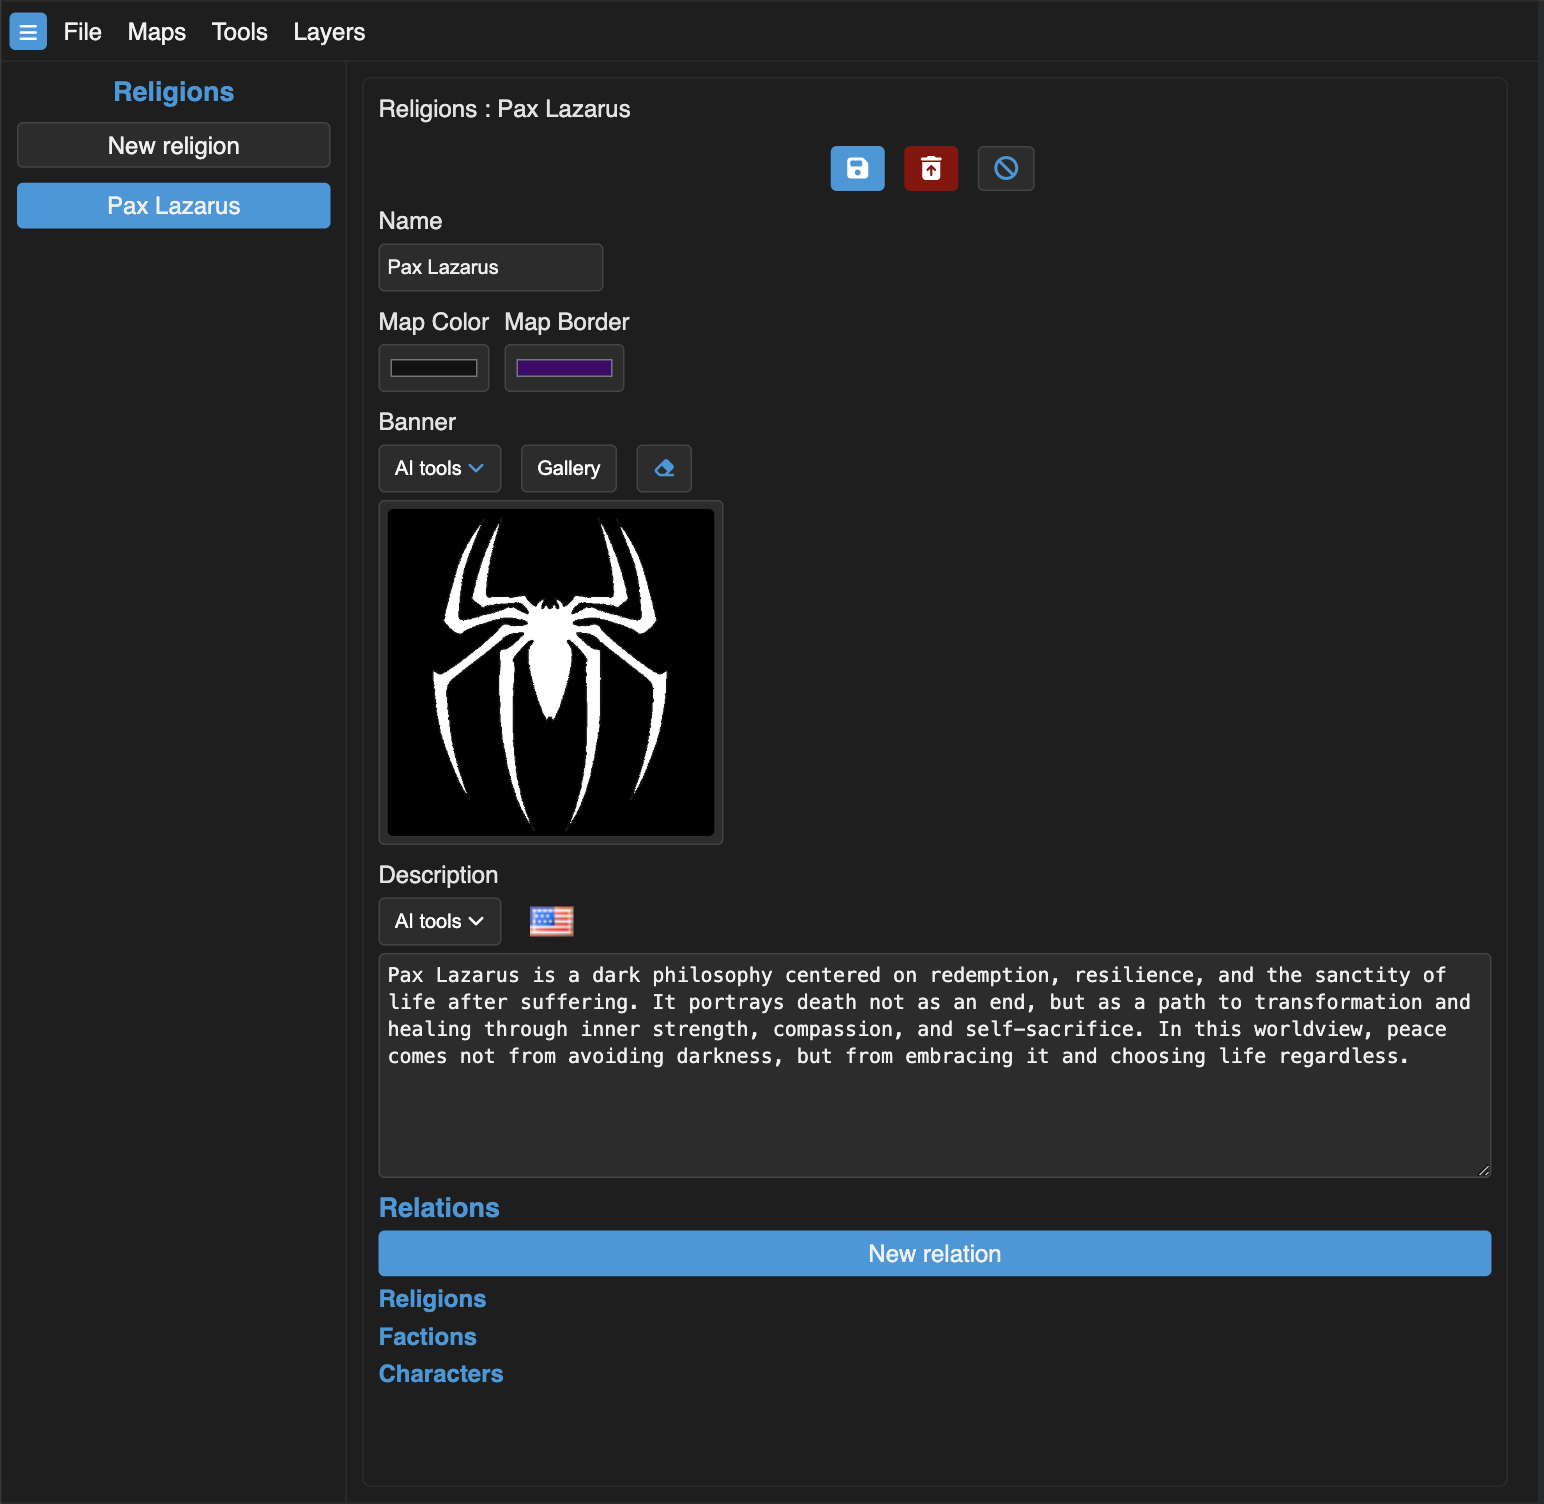Click the spider banner image thumbnail
Screen dimensions: 1544x1504
551,672
